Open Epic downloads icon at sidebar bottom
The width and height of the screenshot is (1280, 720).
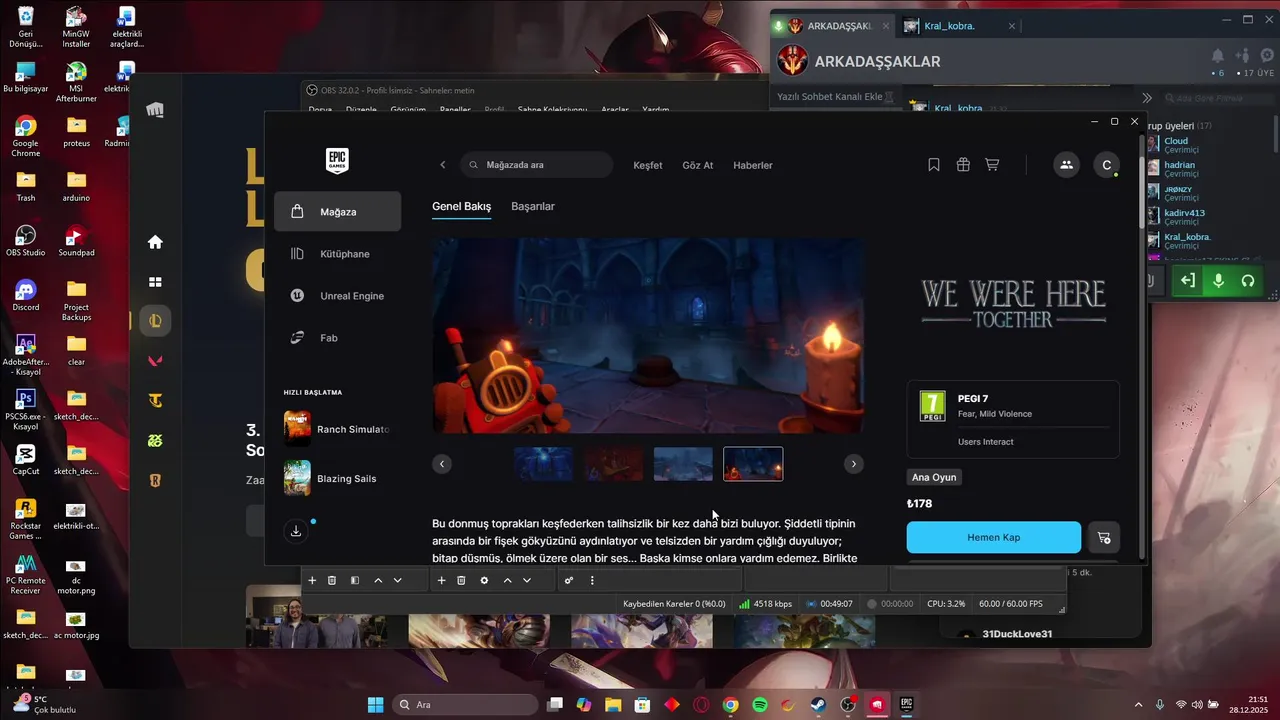pos(296,531)
